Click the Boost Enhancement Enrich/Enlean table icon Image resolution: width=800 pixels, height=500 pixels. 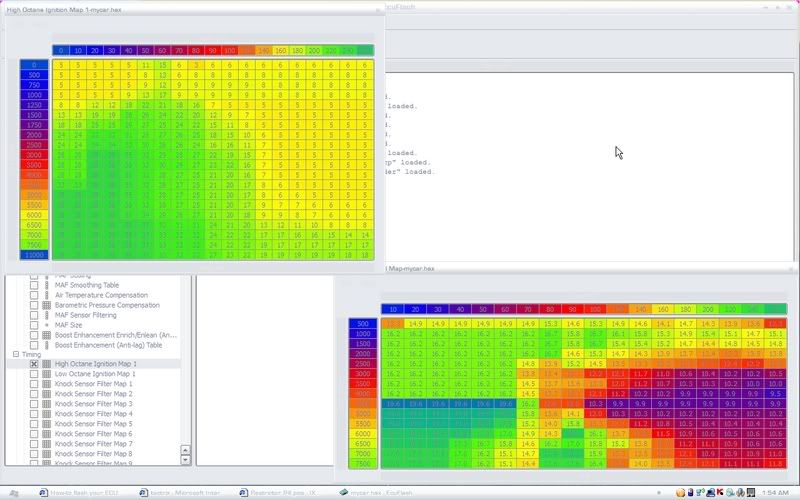pos(47,335)
